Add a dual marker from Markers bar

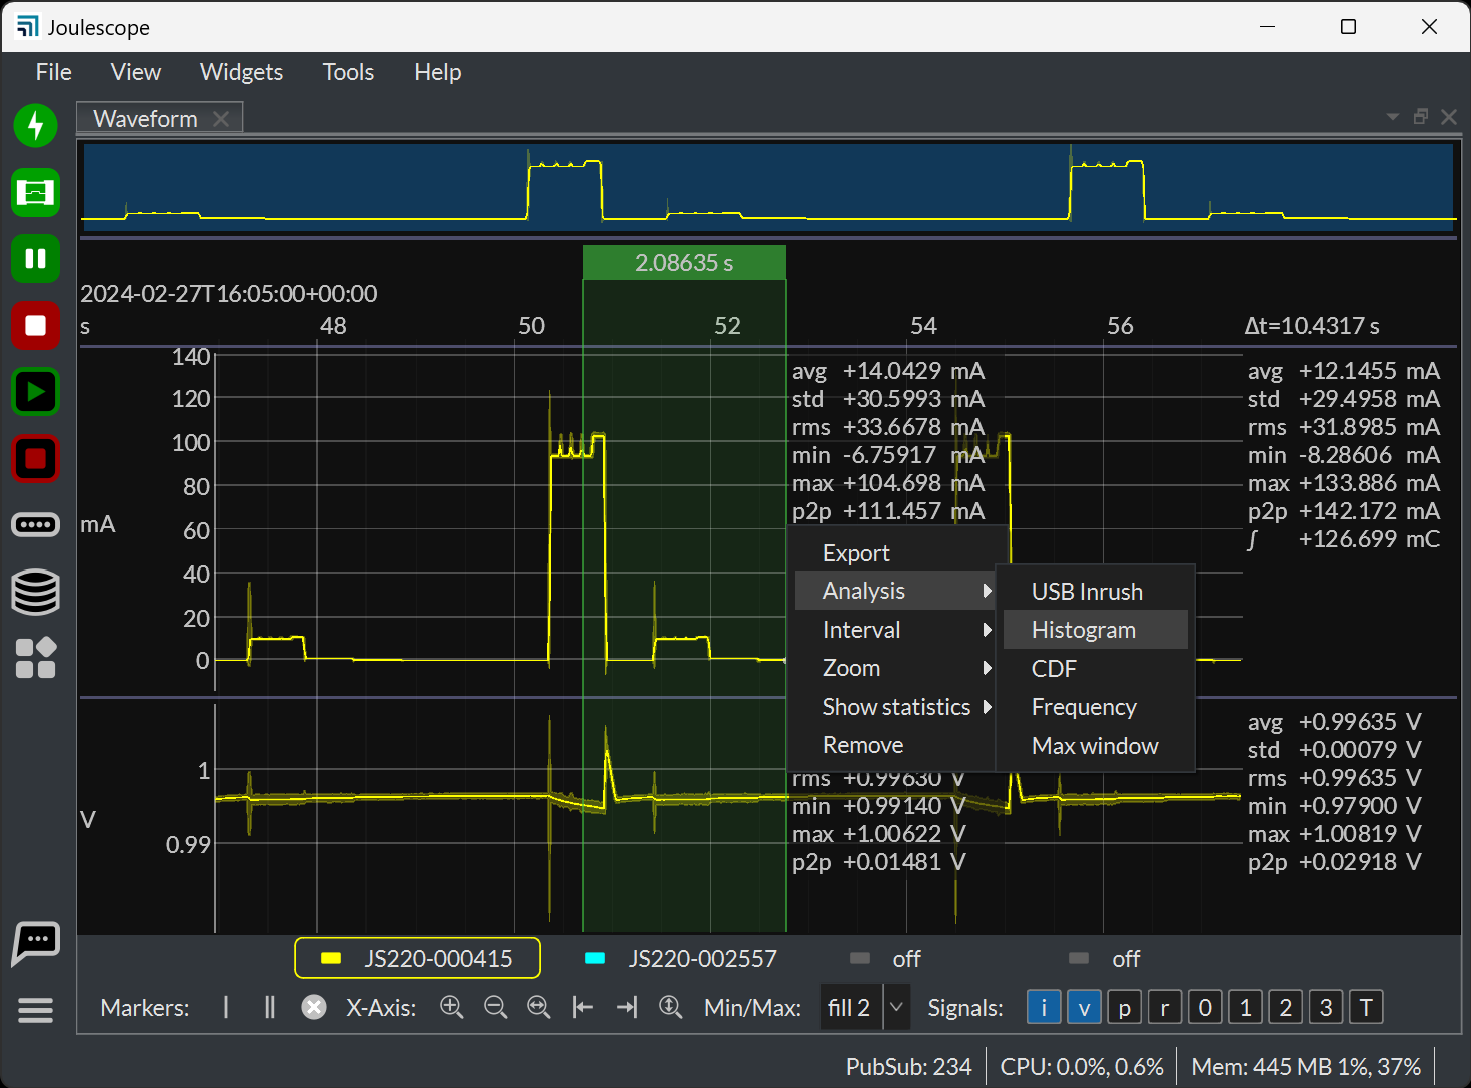(269, 1007)
